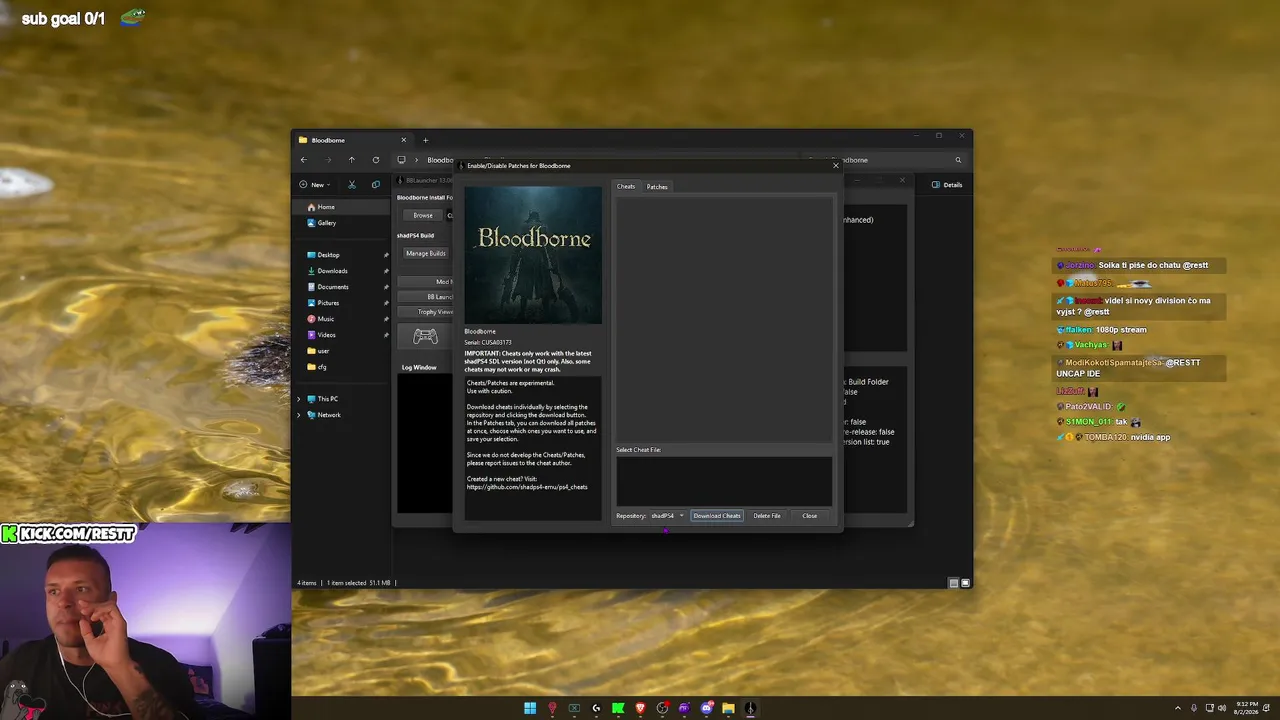Viewport: 1280px width, 720px height.
Task: Open Discord from taskbar
Action: point(706,709)
